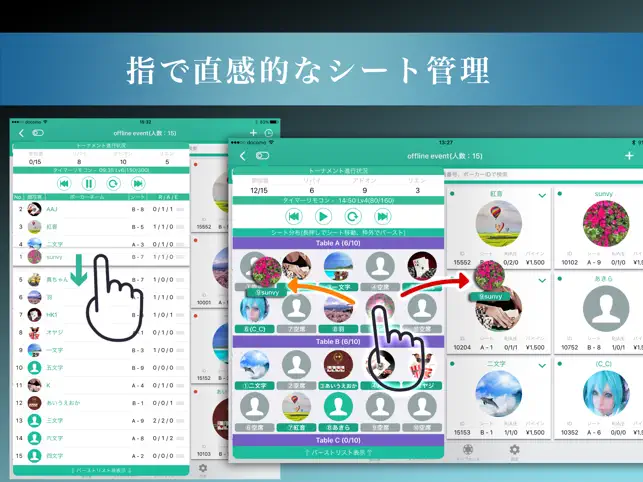Open the (C_C) card avatar photo
The image size is (643, 482).
pyautogui.click(x=606, y=394)
